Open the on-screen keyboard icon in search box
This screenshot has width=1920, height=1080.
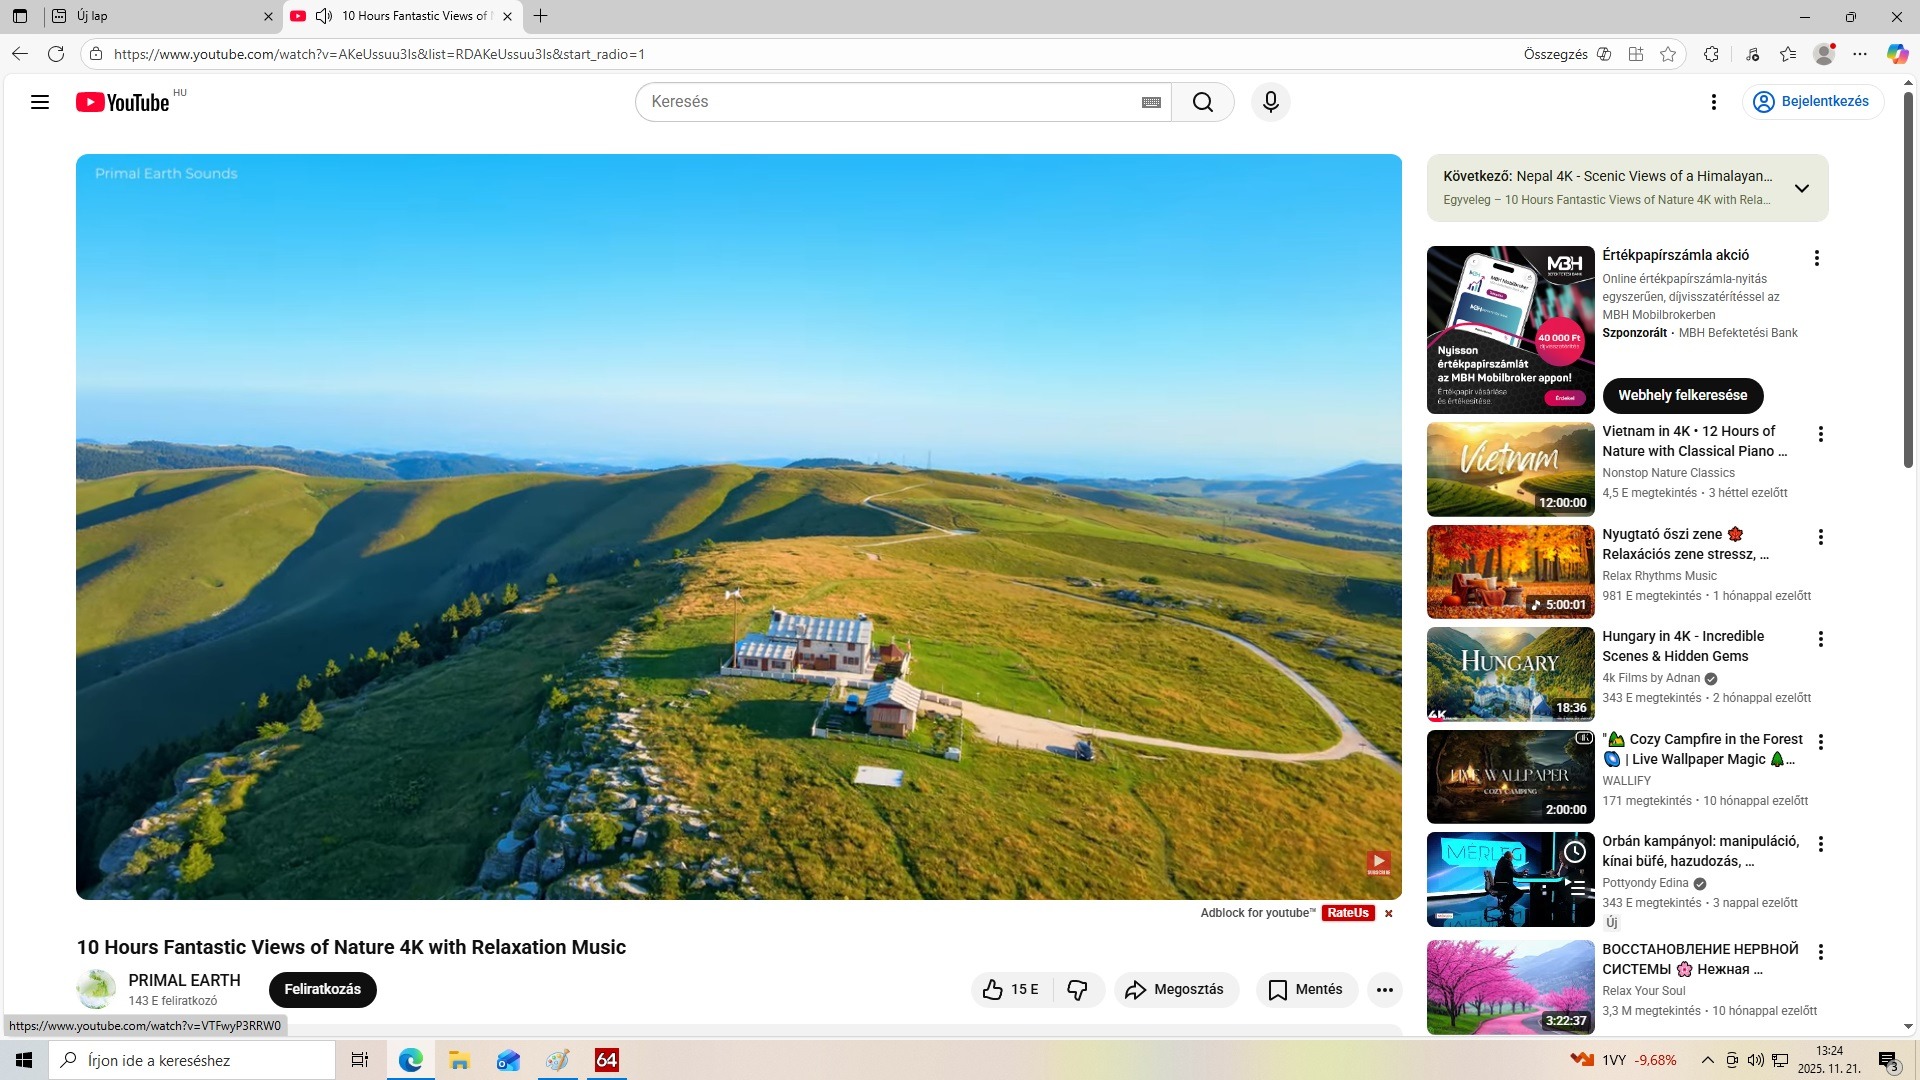pyautogui.click(x=1151, y=102)
